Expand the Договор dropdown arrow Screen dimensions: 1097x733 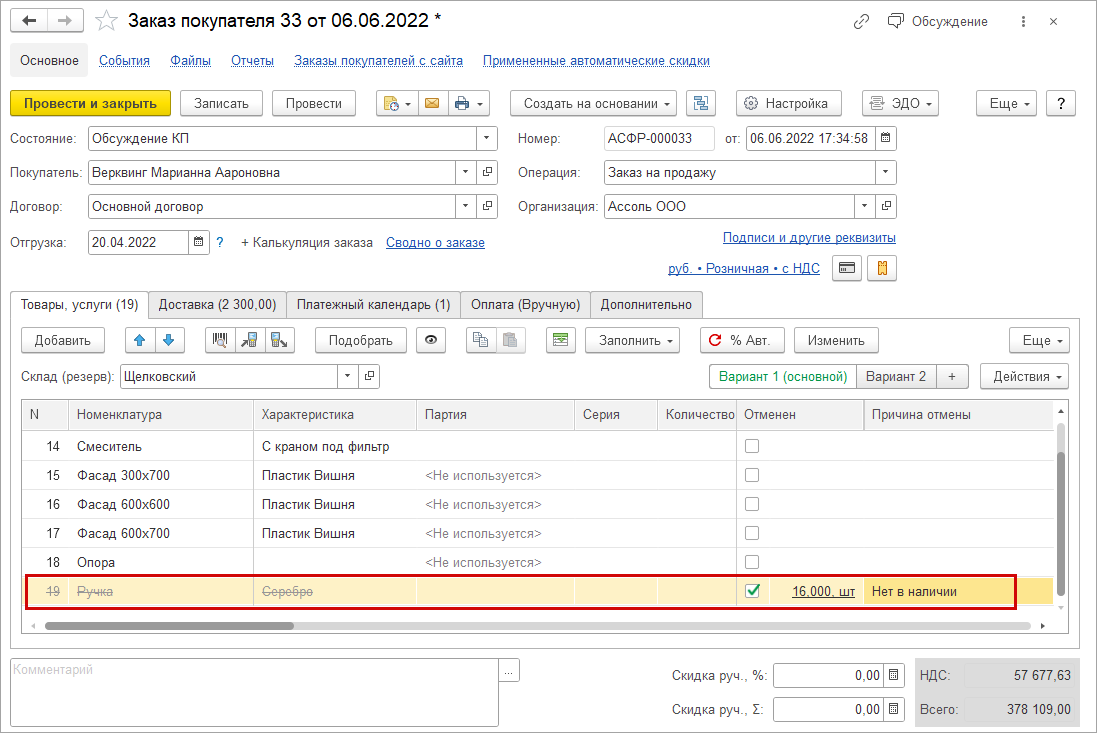point(465,206)
